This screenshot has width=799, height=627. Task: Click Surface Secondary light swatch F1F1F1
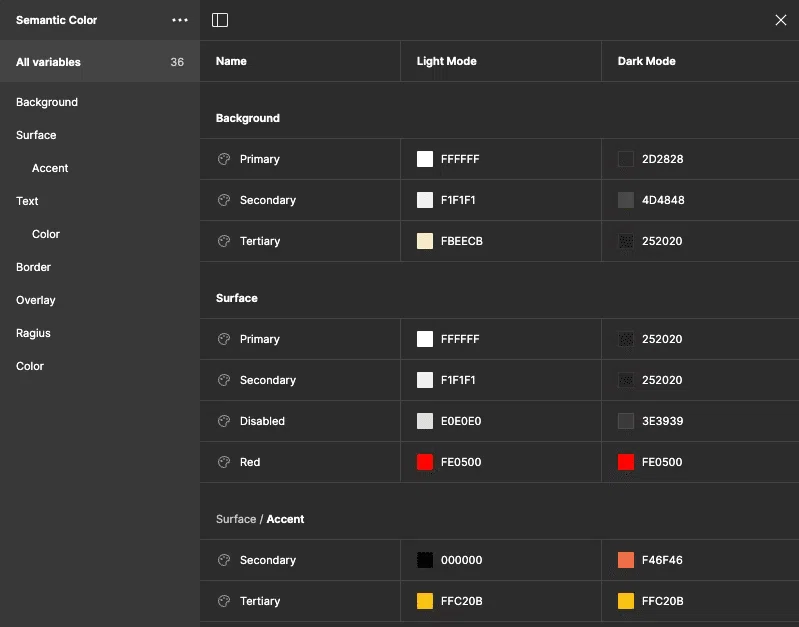coord(424,380)
